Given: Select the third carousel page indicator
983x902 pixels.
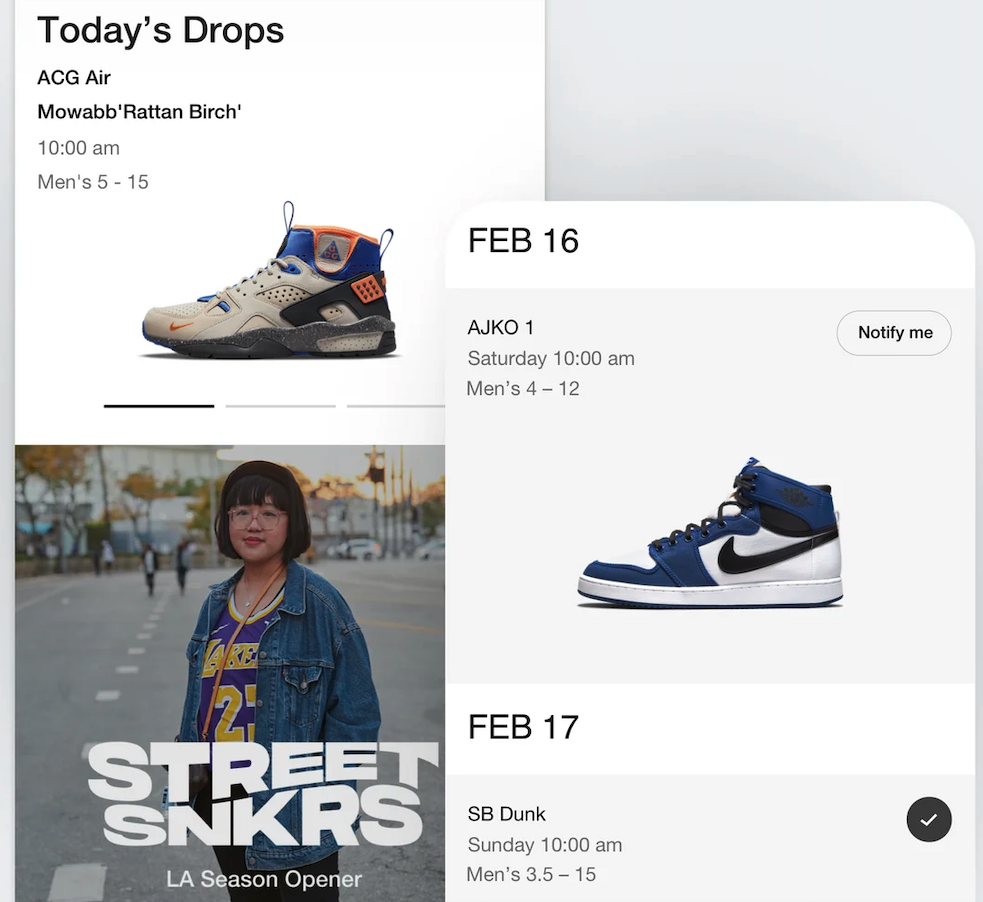Looking at the screenshot, I should 396,406.
